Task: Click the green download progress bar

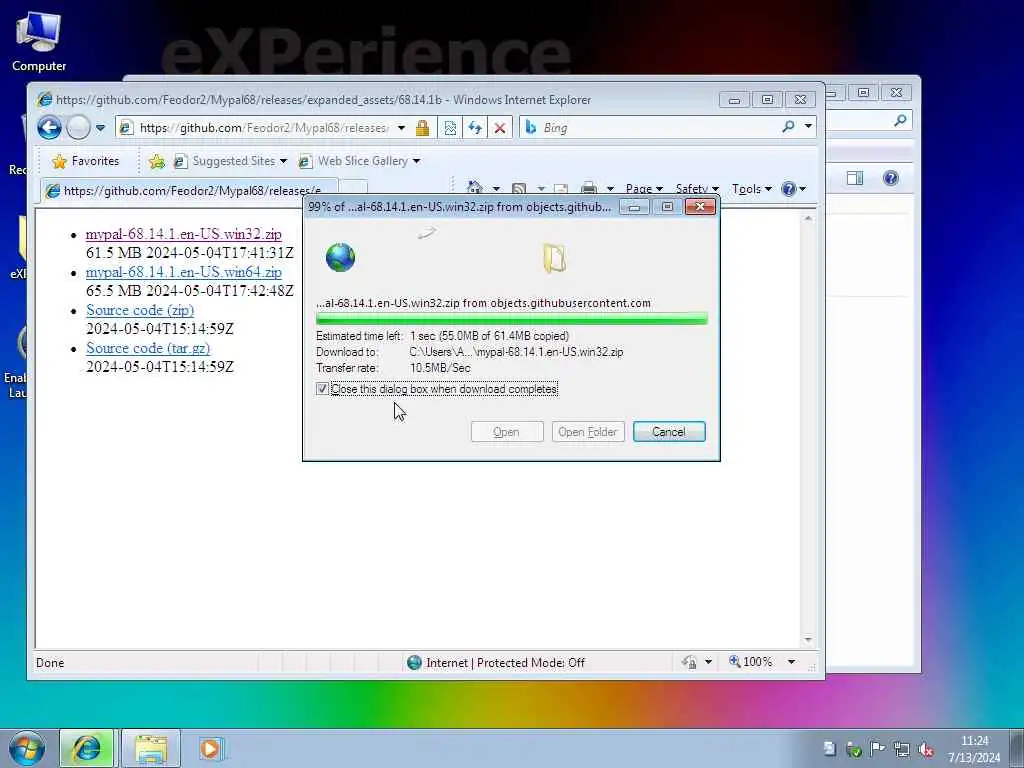Action: tap(511, 319)
